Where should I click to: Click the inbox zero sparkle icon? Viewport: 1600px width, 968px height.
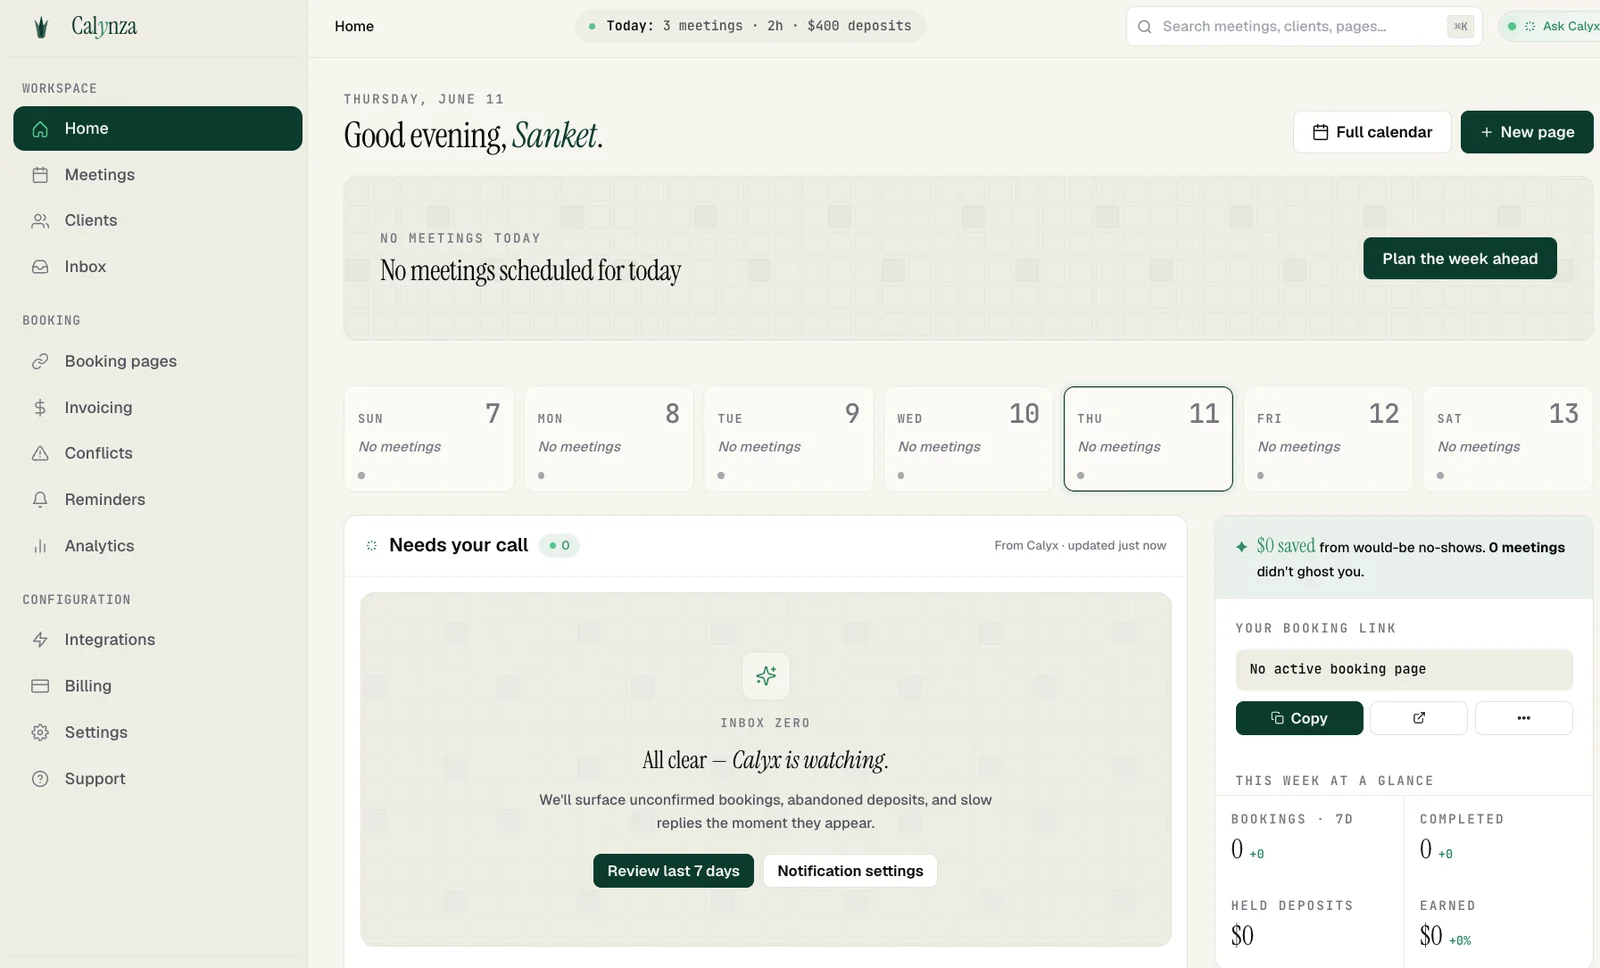click(x=766, y=676)
